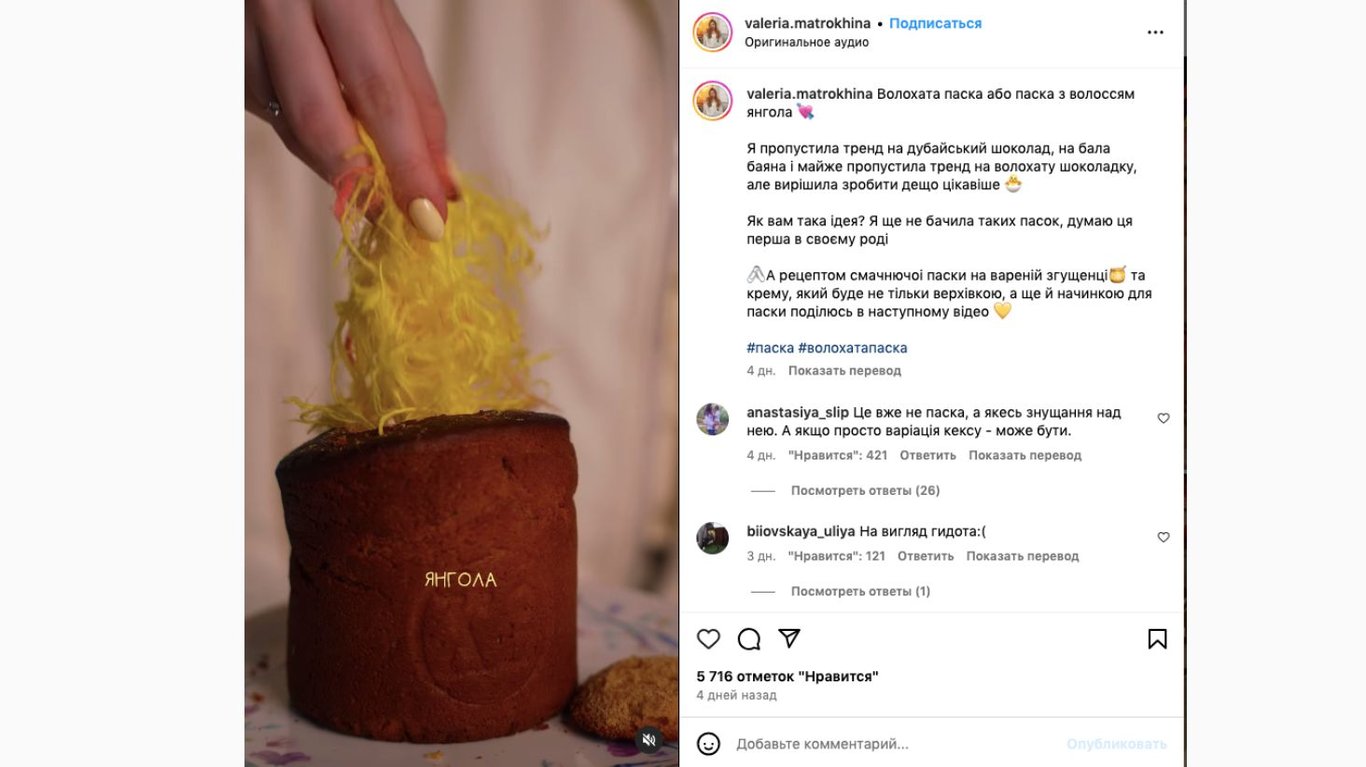The height and width of the screenshot is (767, 1366).
Task: Open the emoji picker in the comment field
Action: click(x=710, y=742)
